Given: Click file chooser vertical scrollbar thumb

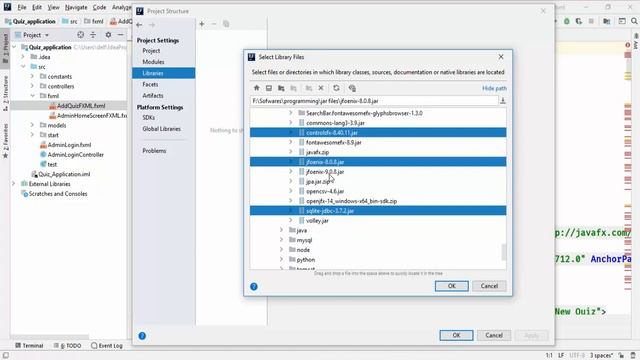Looking at the screenshot, I should tap(504, 252).
